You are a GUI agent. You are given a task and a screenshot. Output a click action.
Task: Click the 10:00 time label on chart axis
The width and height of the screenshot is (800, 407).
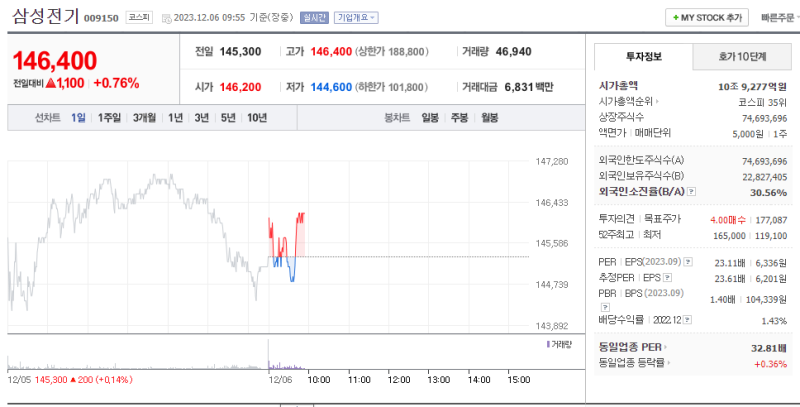tap(319, 380)
